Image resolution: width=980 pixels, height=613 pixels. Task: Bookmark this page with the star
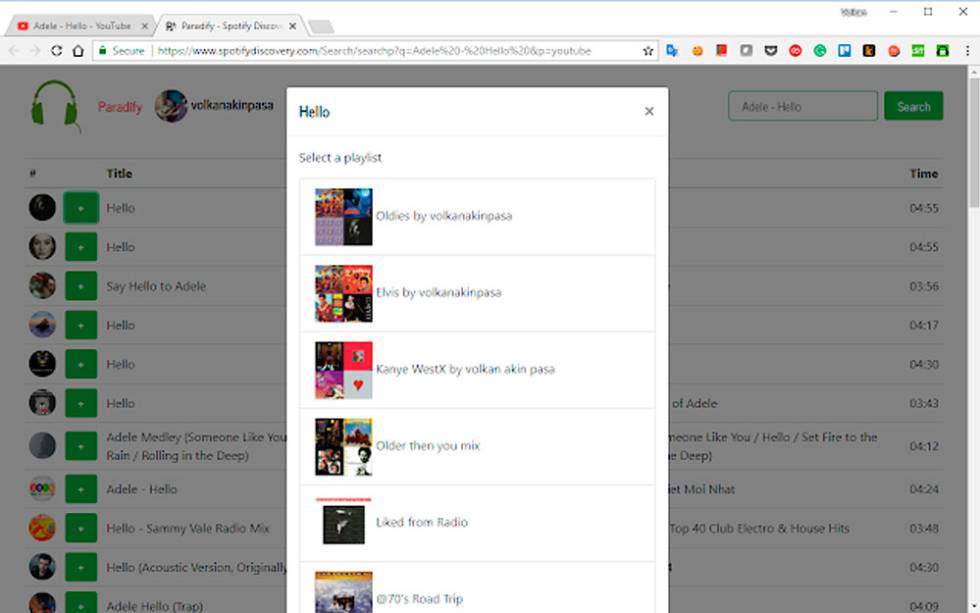click(648, 51)
